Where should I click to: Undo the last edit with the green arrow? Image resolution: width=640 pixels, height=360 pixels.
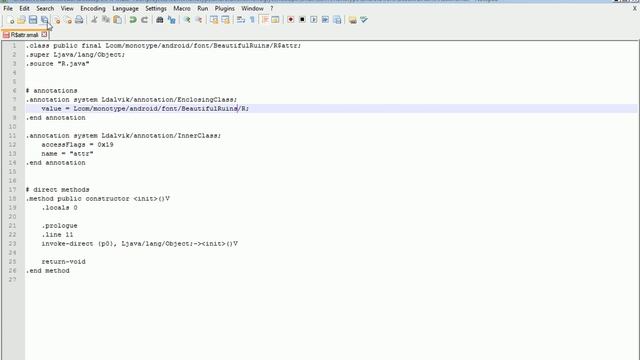(x=133, y=20)
